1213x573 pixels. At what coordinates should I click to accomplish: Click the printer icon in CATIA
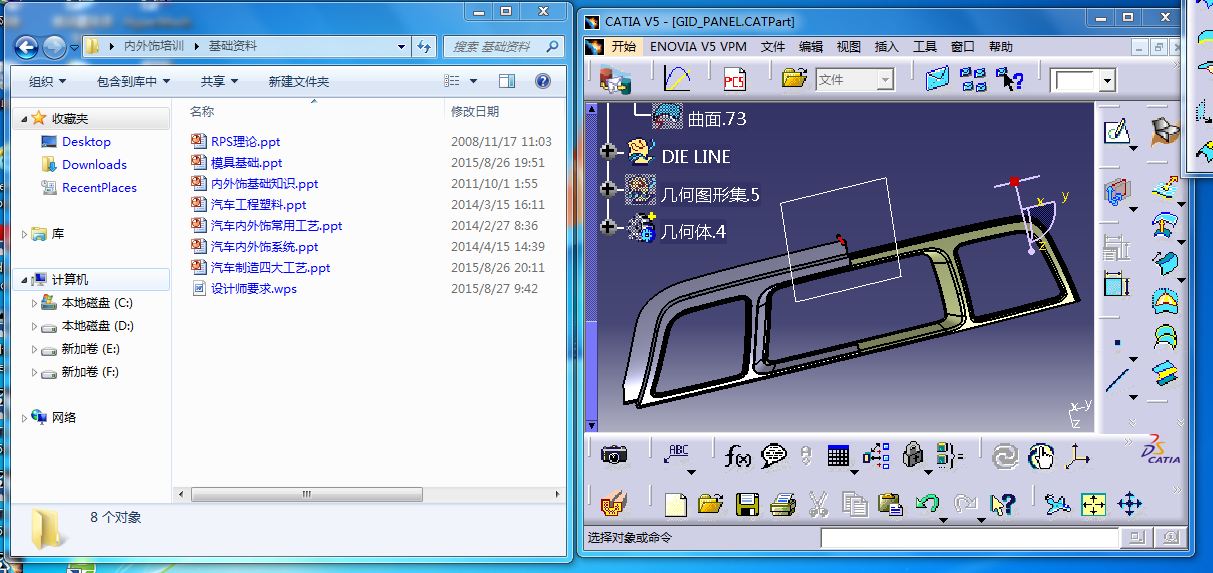click(x=782, y=505)
